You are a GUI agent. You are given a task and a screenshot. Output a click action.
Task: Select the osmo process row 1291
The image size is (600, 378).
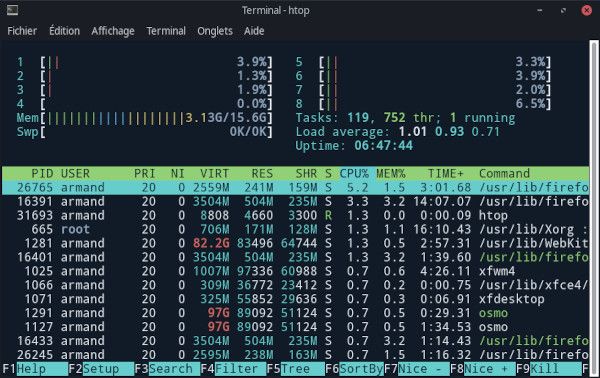pyautogui.click(x=295, y=313)
